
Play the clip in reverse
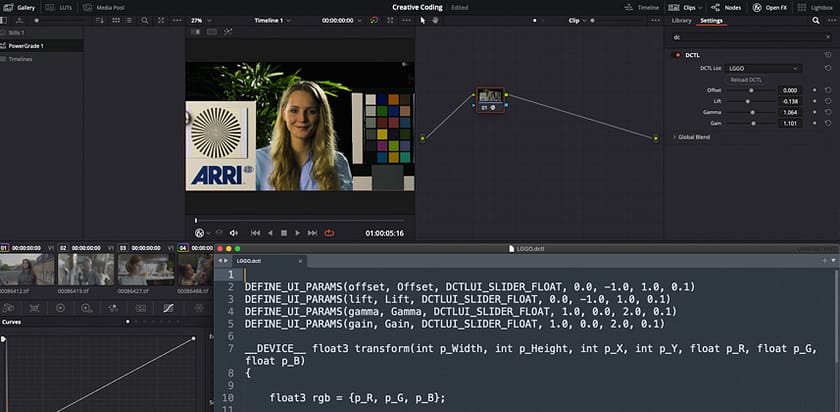click(x=270, y=233)
